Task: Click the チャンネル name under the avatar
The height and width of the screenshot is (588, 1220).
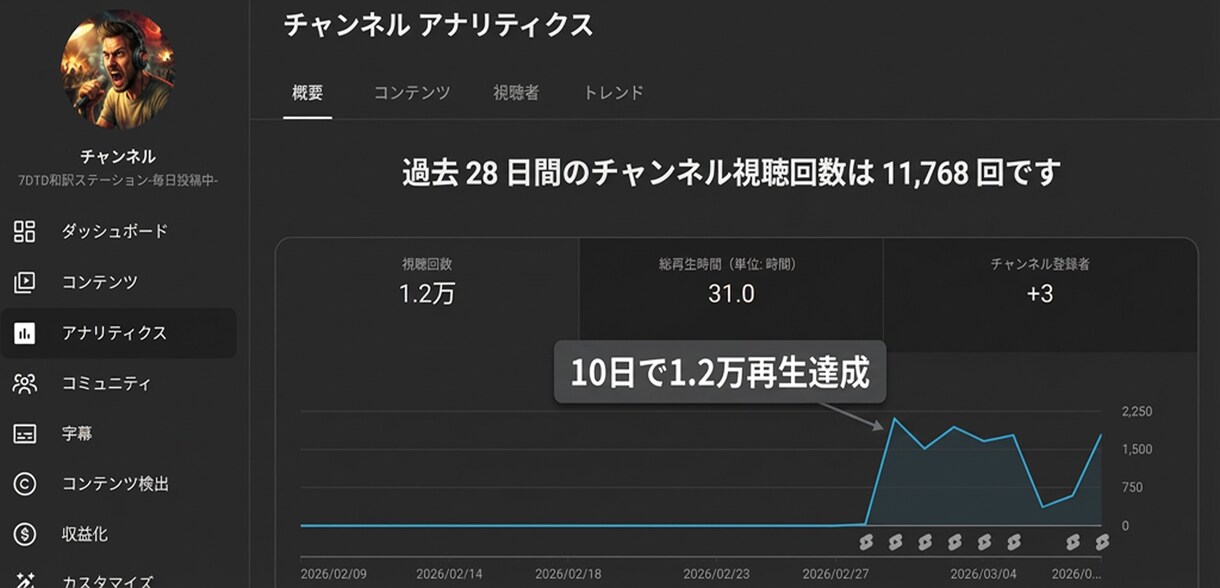Action: click(x=118, y=156)
